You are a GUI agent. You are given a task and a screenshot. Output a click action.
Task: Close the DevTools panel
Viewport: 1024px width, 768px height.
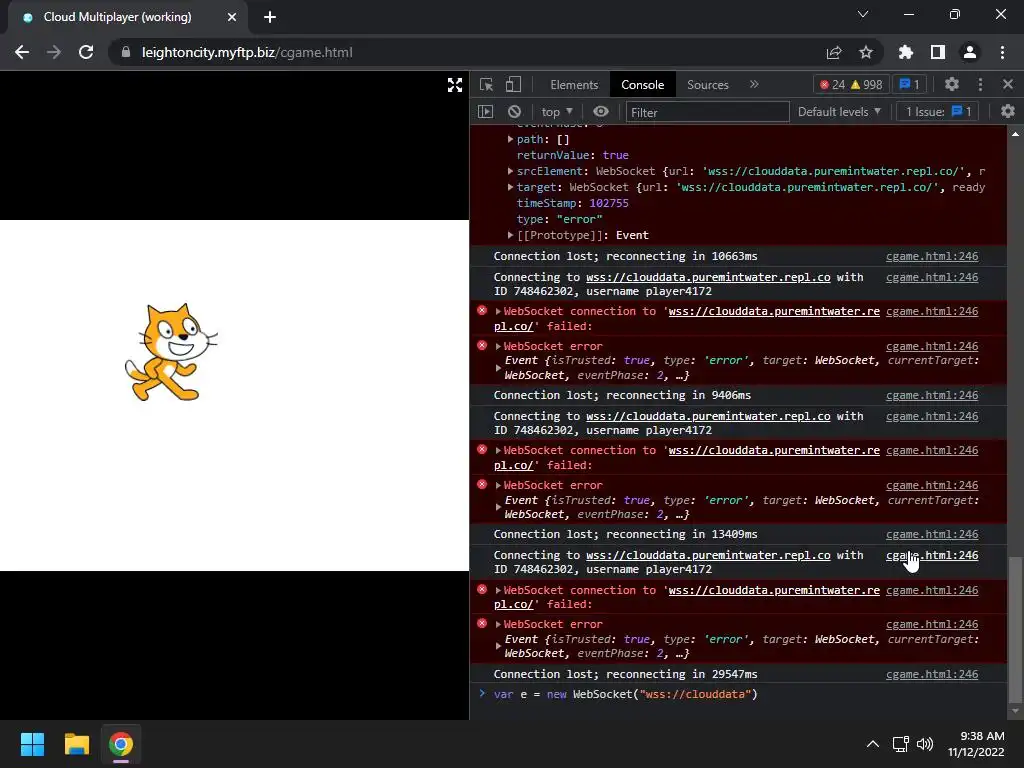(x=1008, y=84)
